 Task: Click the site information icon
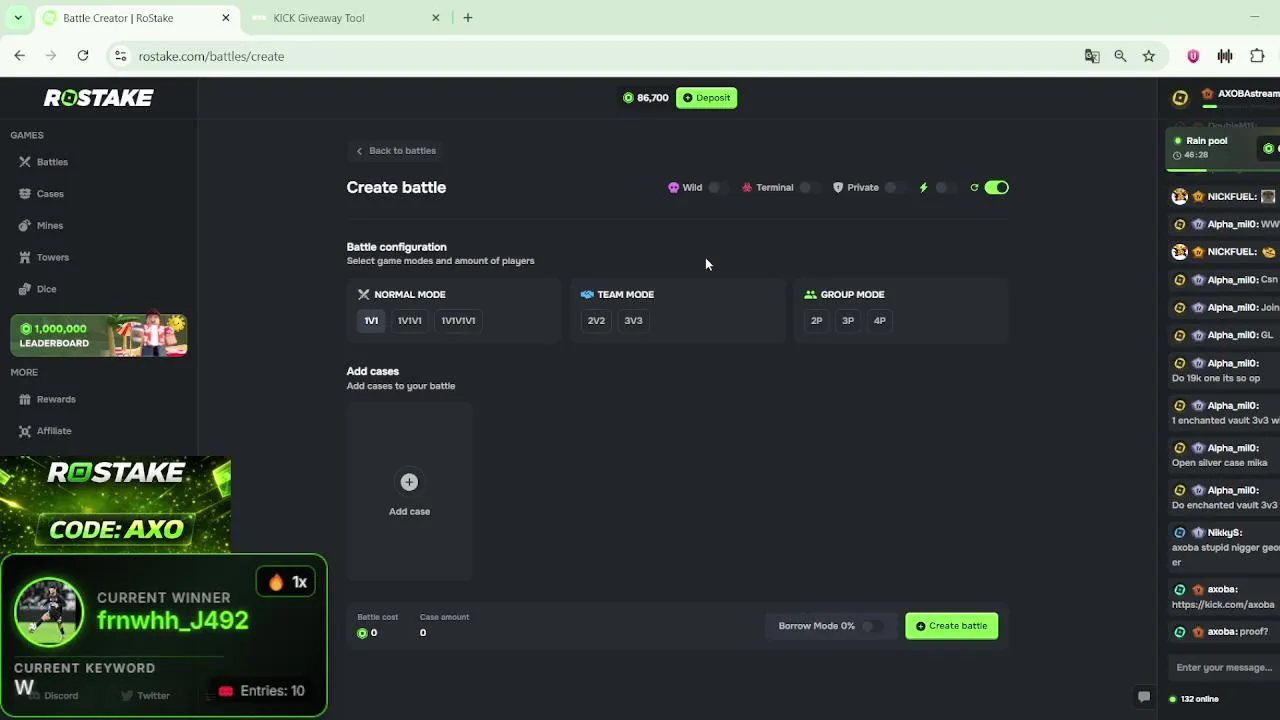point(120,56)
